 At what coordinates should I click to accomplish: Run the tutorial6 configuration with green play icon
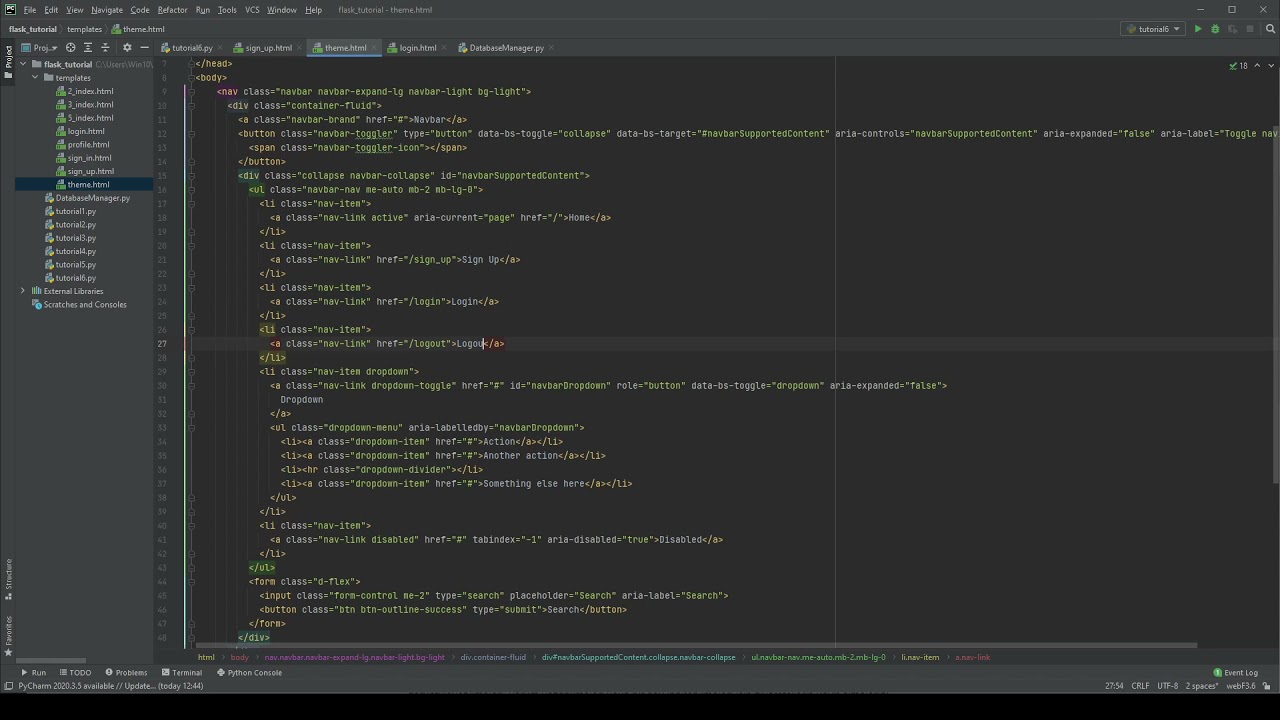(x=1198, y=29)
